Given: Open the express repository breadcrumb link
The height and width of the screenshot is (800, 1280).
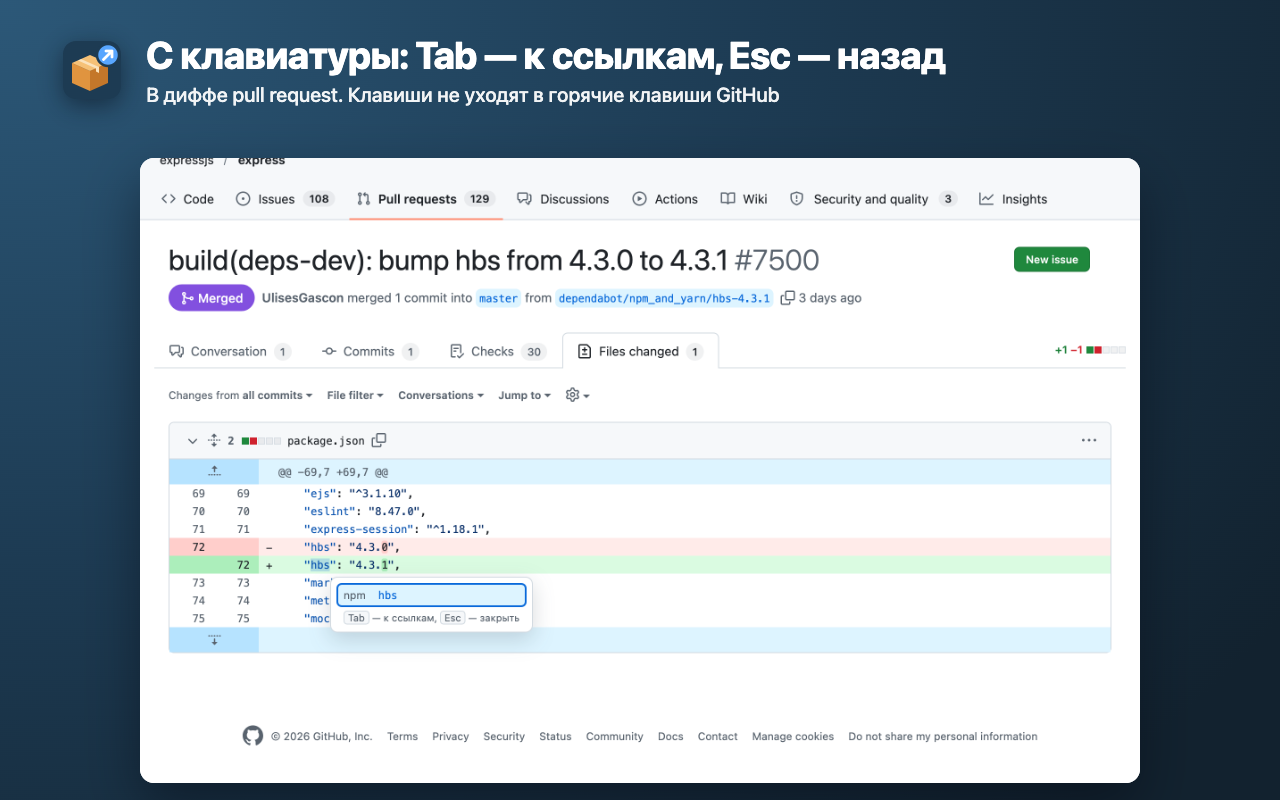Looking at the screenshot, I should click(261, 161).
